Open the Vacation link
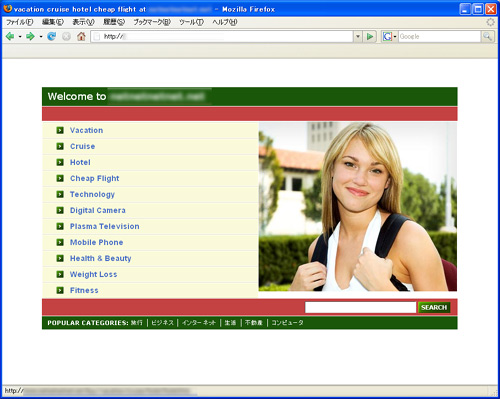The width and height of the screenshot is (500, 399). pos(86,130)
